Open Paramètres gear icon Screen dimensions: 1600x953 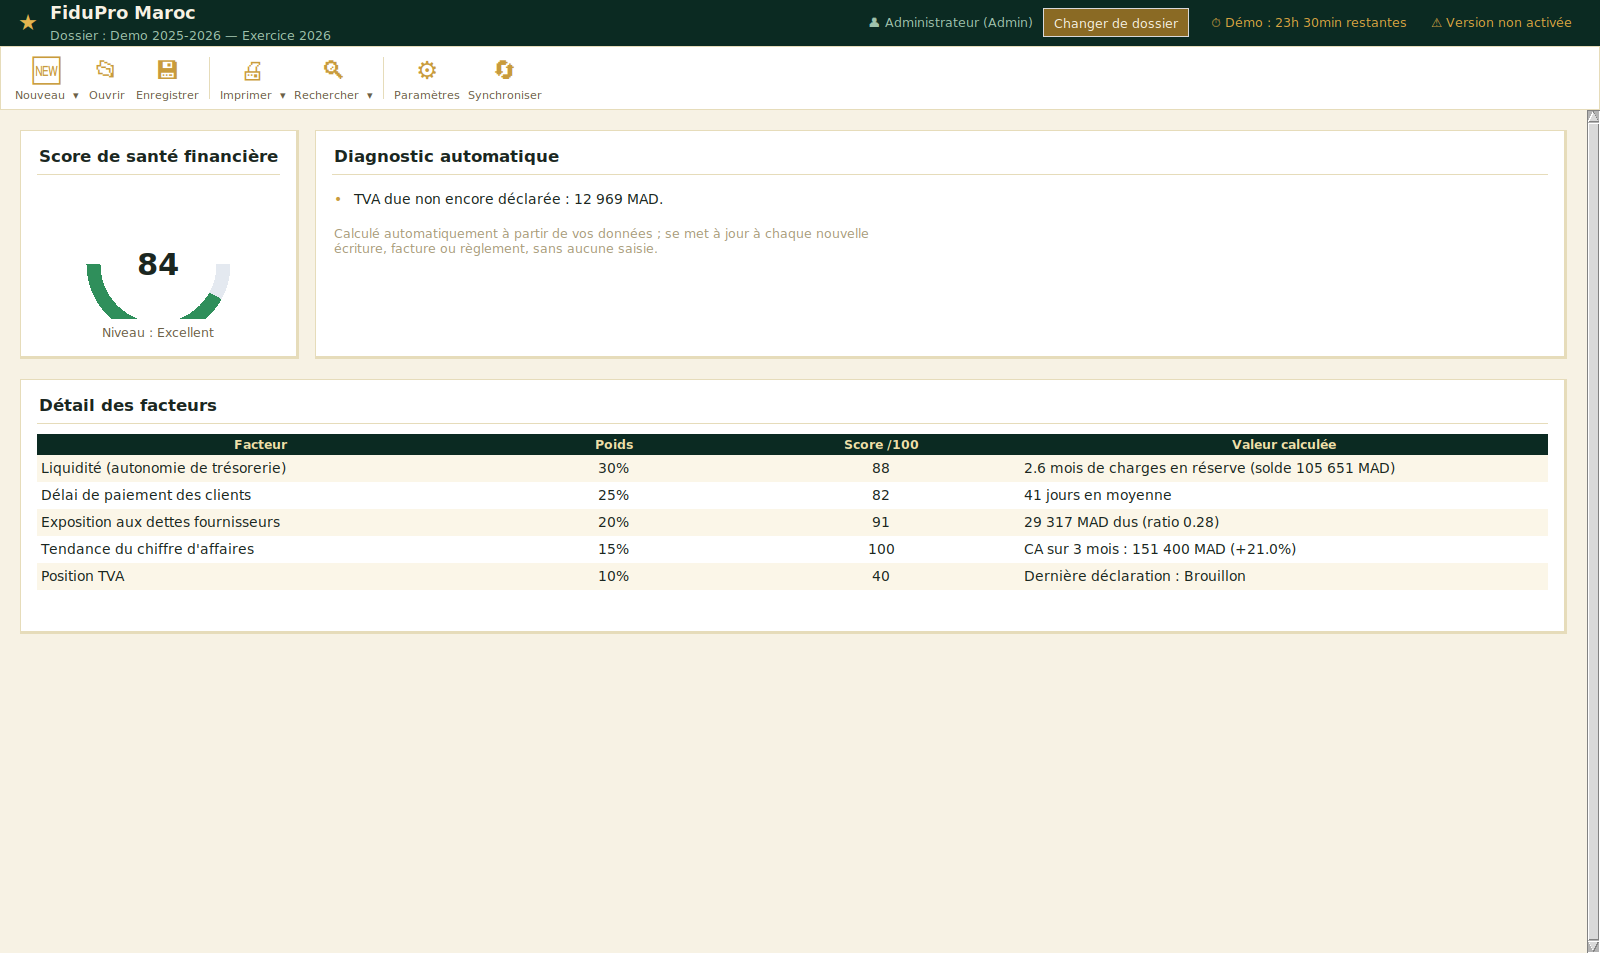click(x=427, y=70)
